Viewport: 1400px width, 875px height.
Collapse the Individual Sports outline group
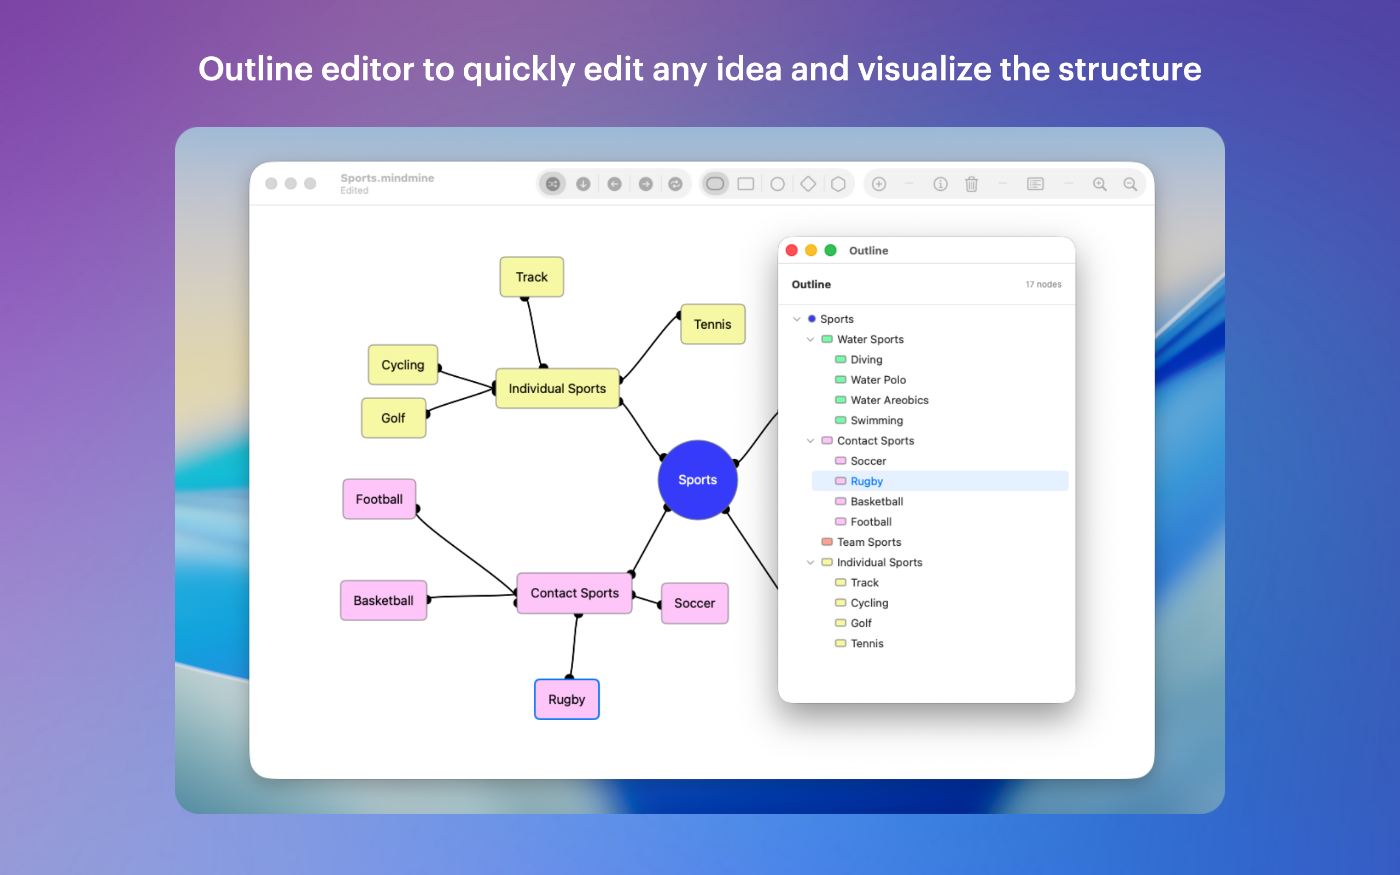pos(811,563)
